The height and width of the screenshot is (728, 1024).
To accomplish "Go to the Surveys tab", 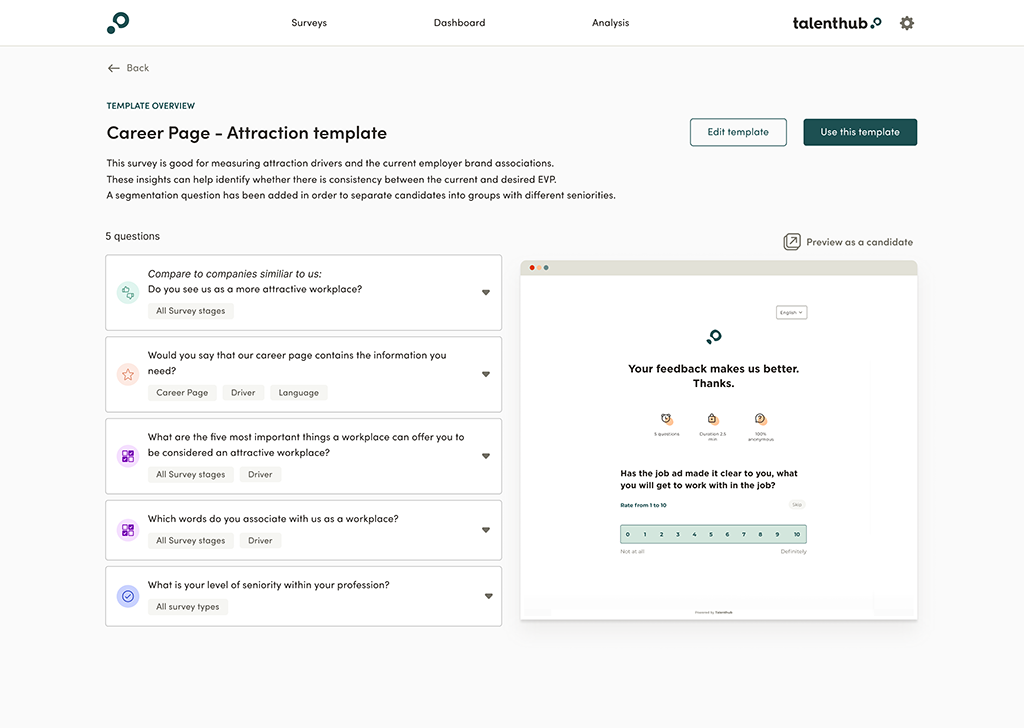I will tap(309, 23).
